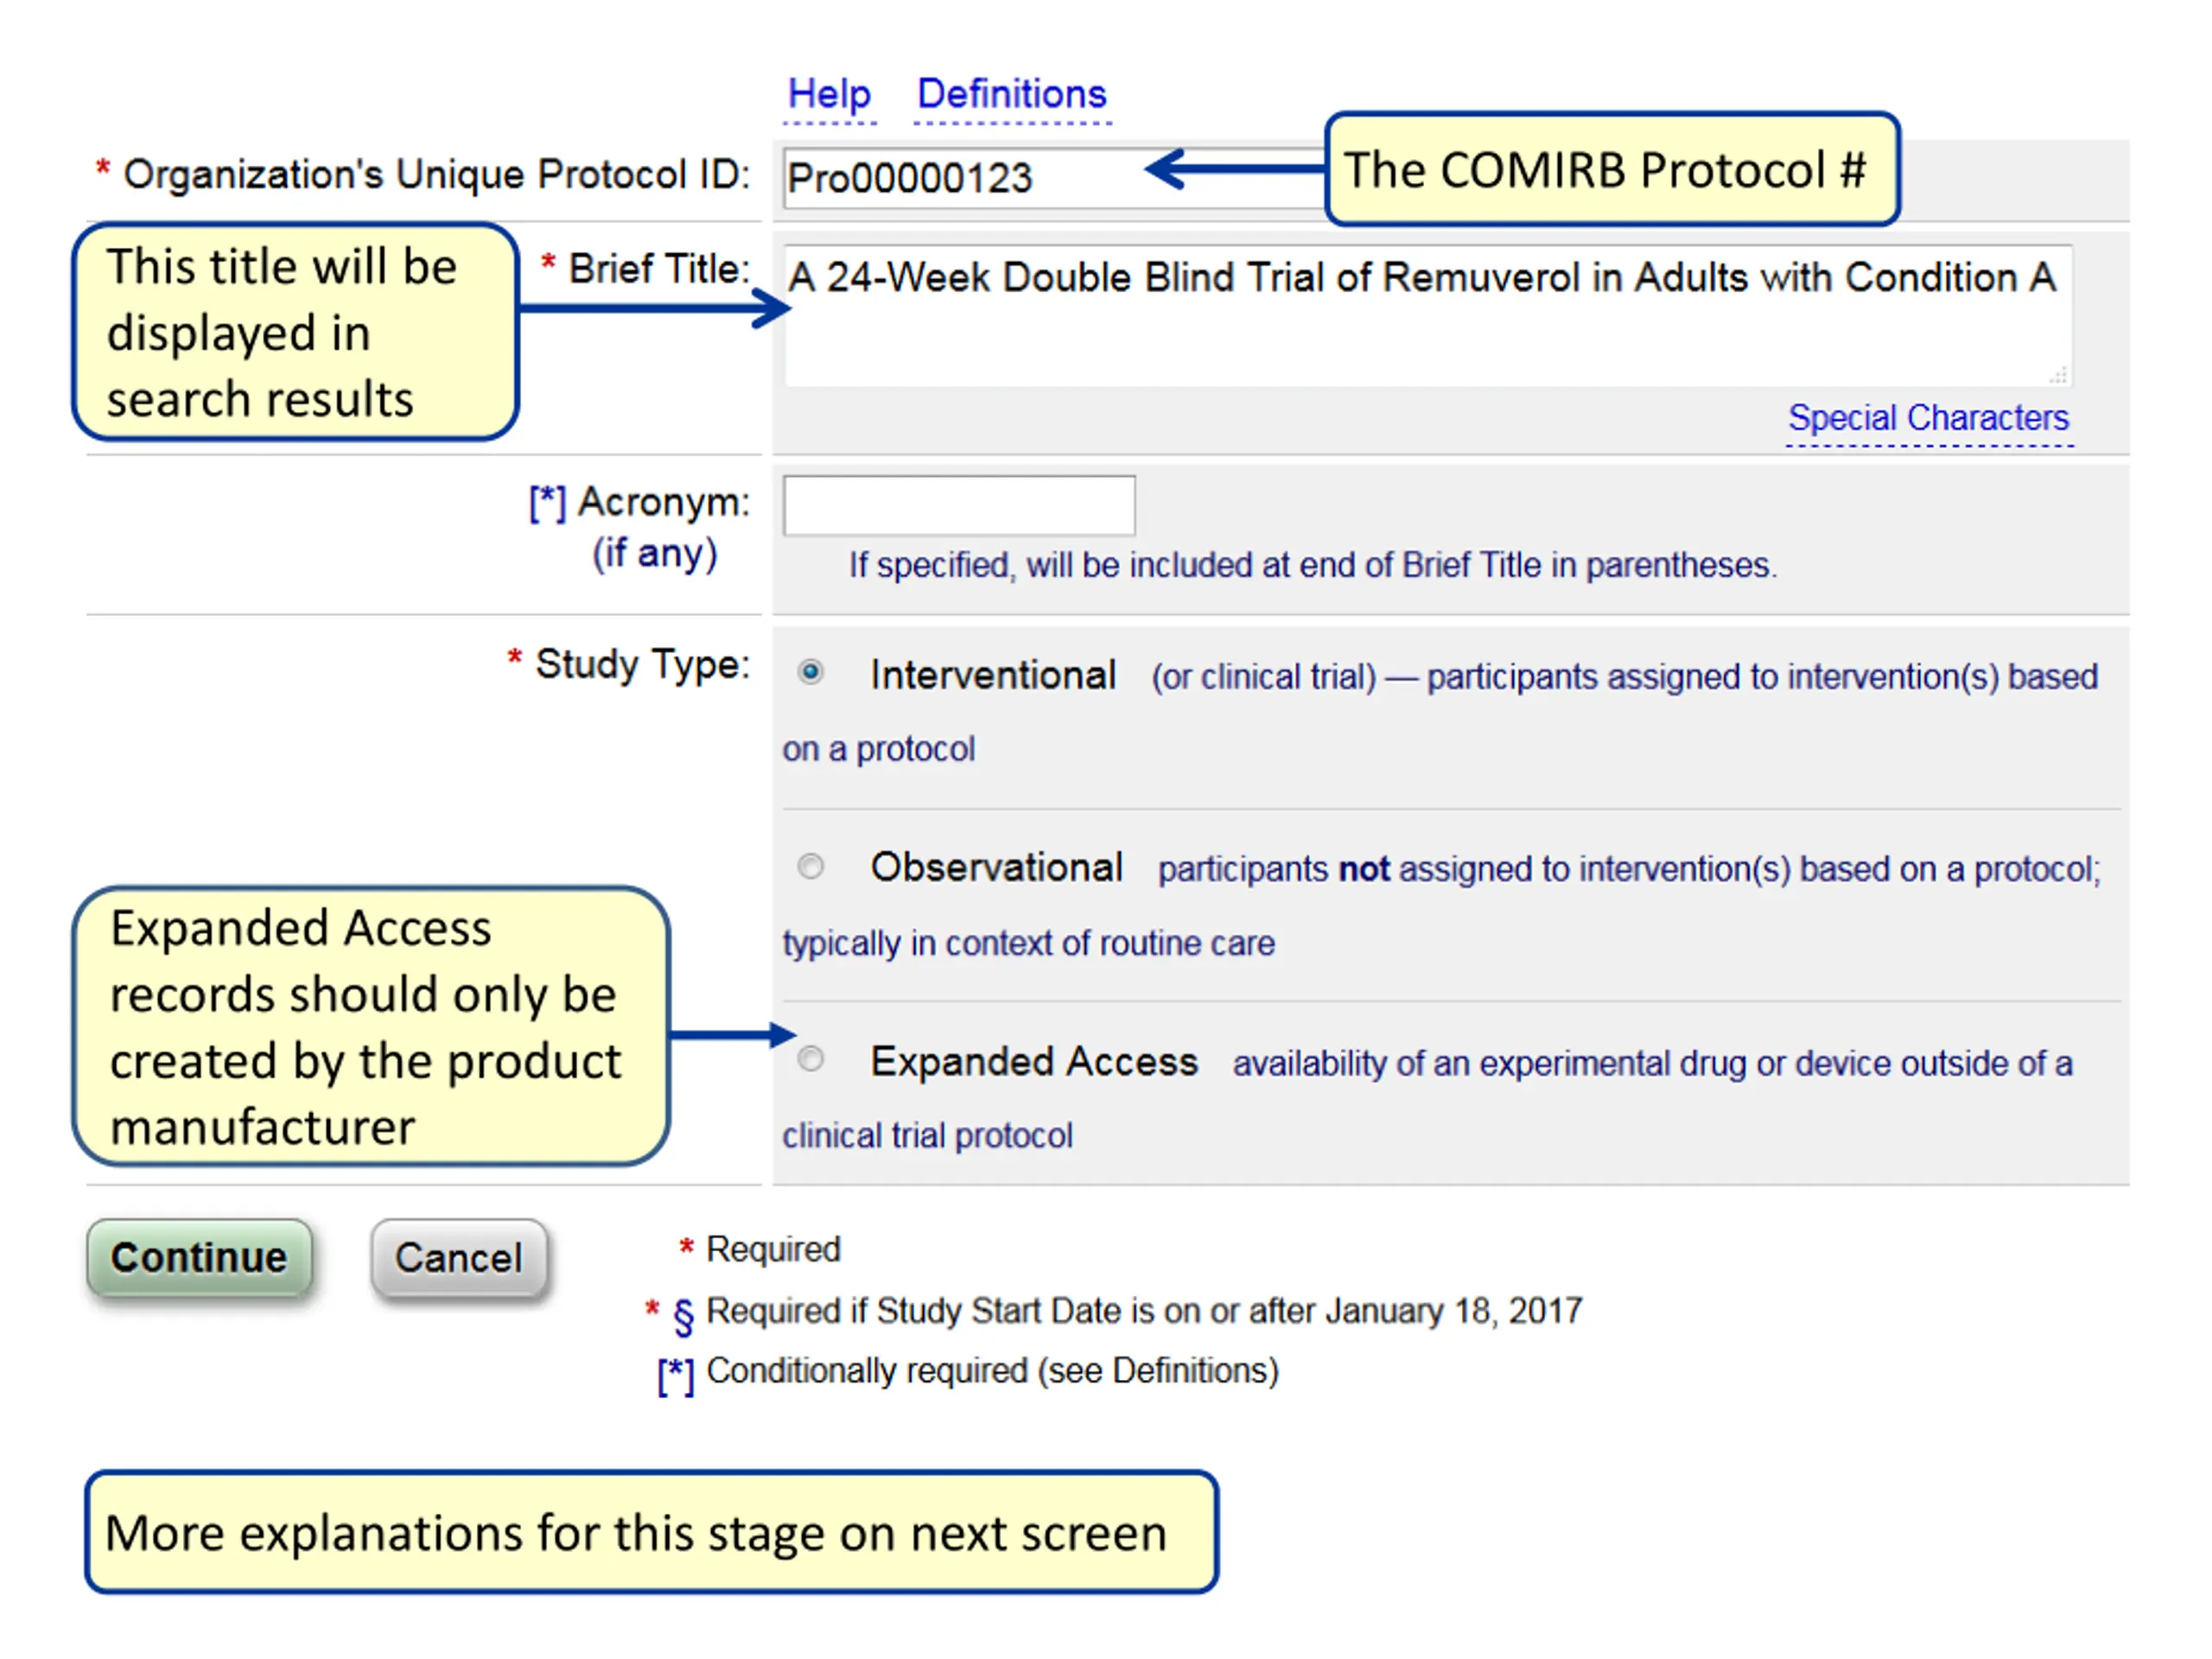Screen dimensions: 2212x1659
Task: Click the 'Conditionally required (see Definitions)' note
Action: [992, 1371]
